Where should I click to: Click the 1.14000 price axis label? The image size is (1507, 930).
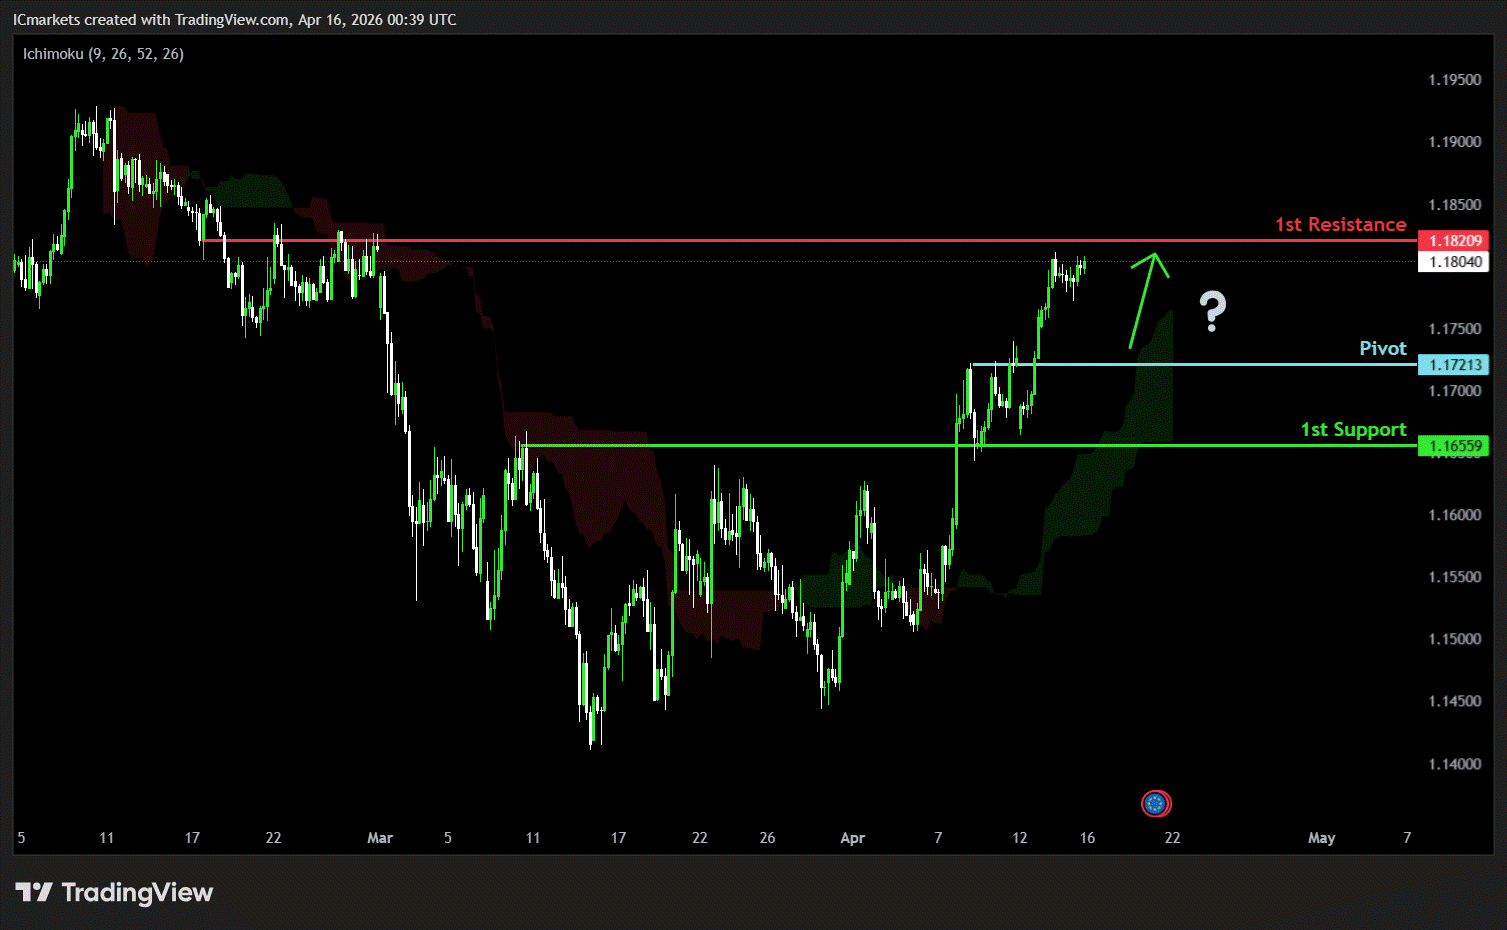click(x=1454, y=764)
